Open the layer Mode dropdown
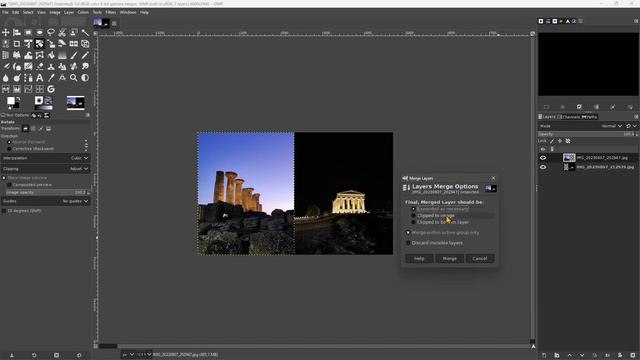 pos(581,126)
